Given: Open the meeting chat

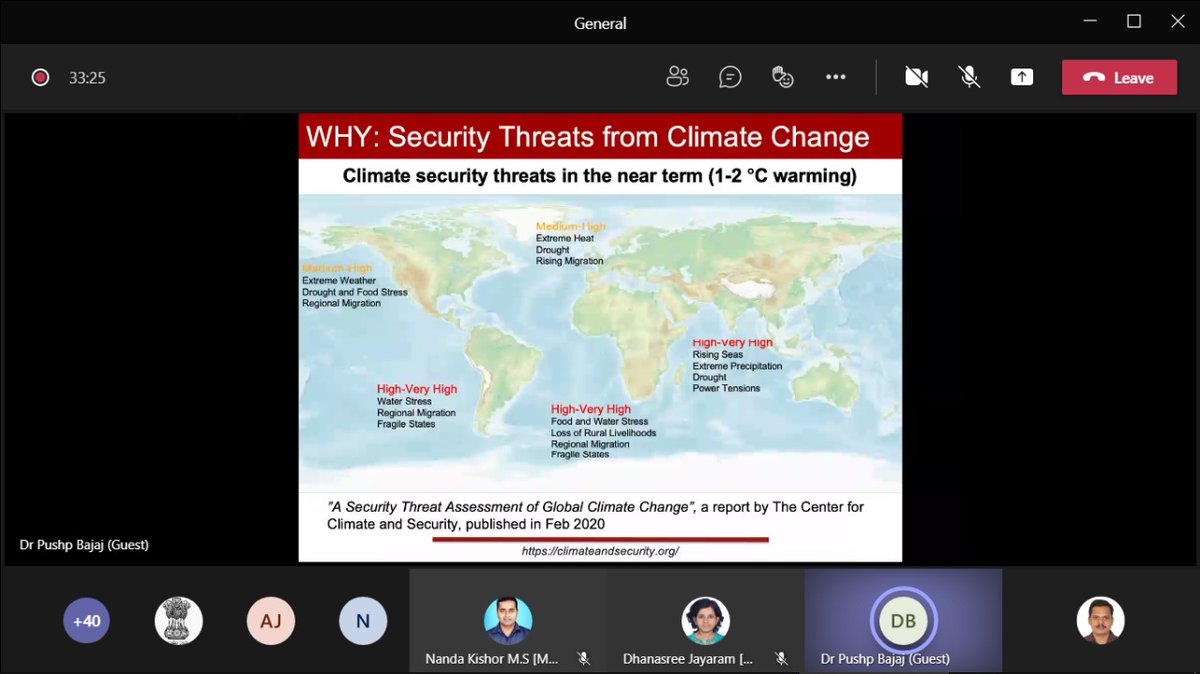Looking at the screenshot, I should [x=730, y=76].
